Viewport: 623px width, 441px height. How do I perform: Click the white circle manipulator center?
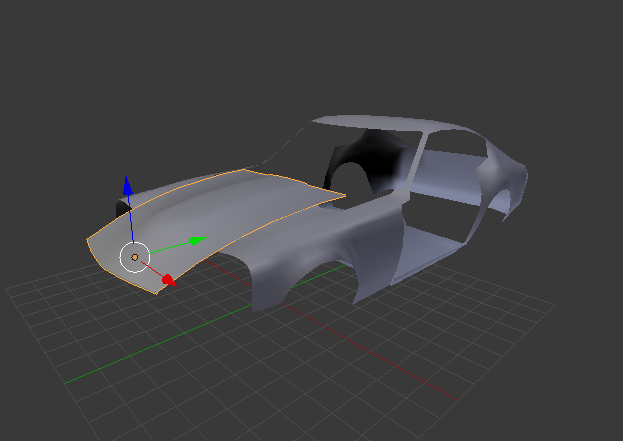(x=135, y=257)
